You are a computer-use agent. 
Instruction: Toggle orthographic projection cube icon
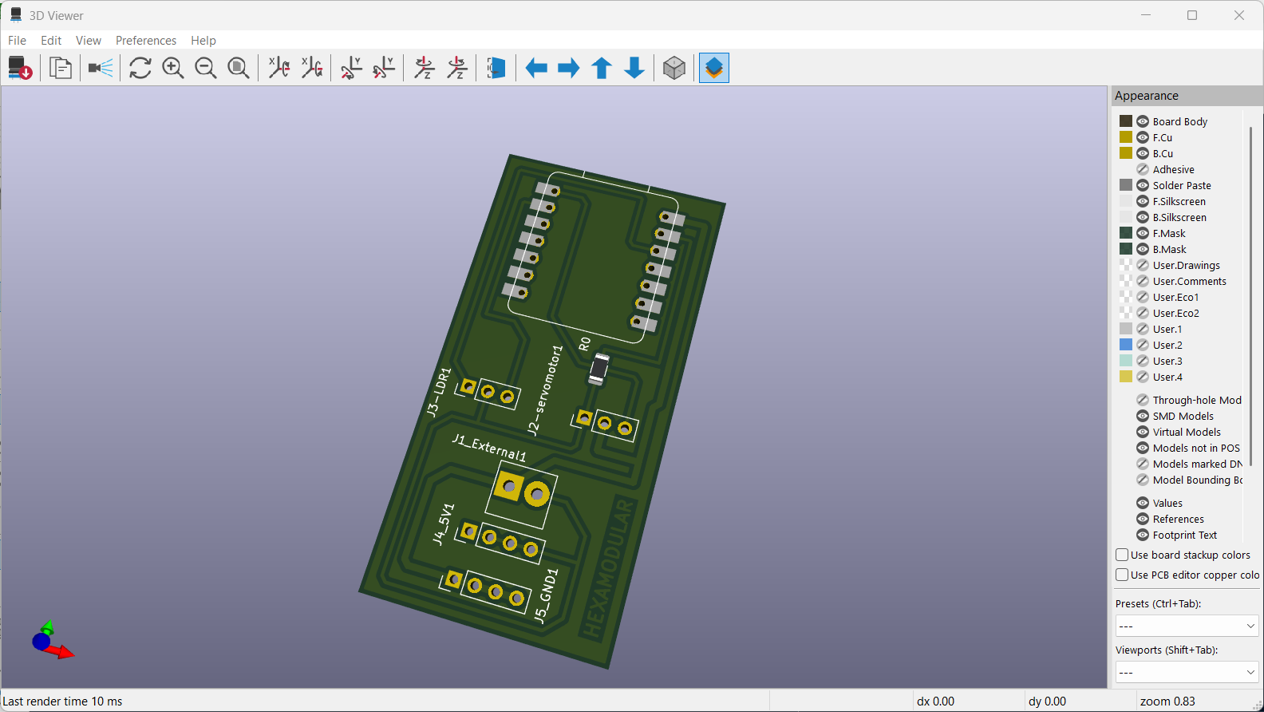[674, 68]
